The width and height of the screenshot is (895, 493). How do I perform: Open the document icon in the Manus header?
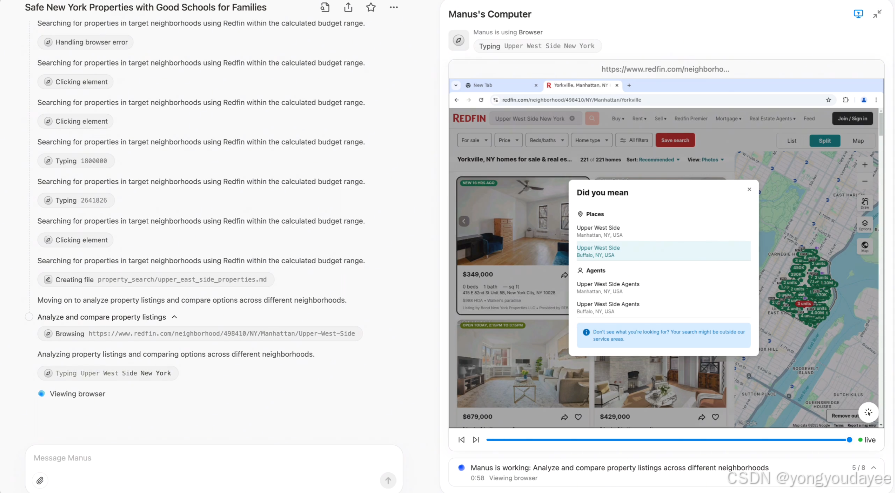pos(325,7)
